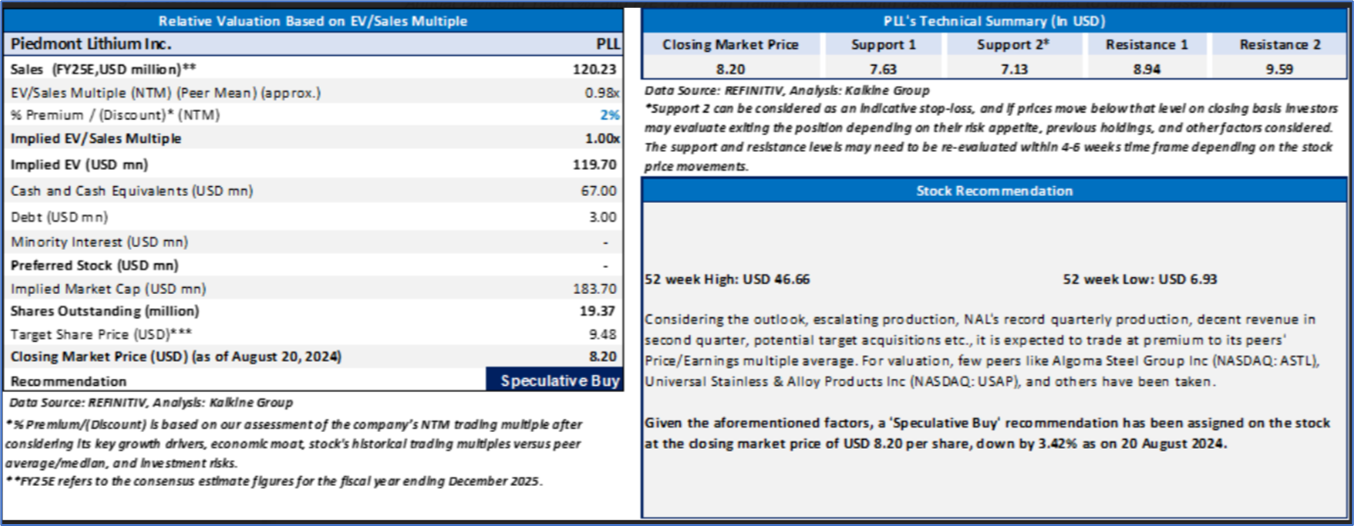Click the Resistance 2 column header

pos(1279,45)
